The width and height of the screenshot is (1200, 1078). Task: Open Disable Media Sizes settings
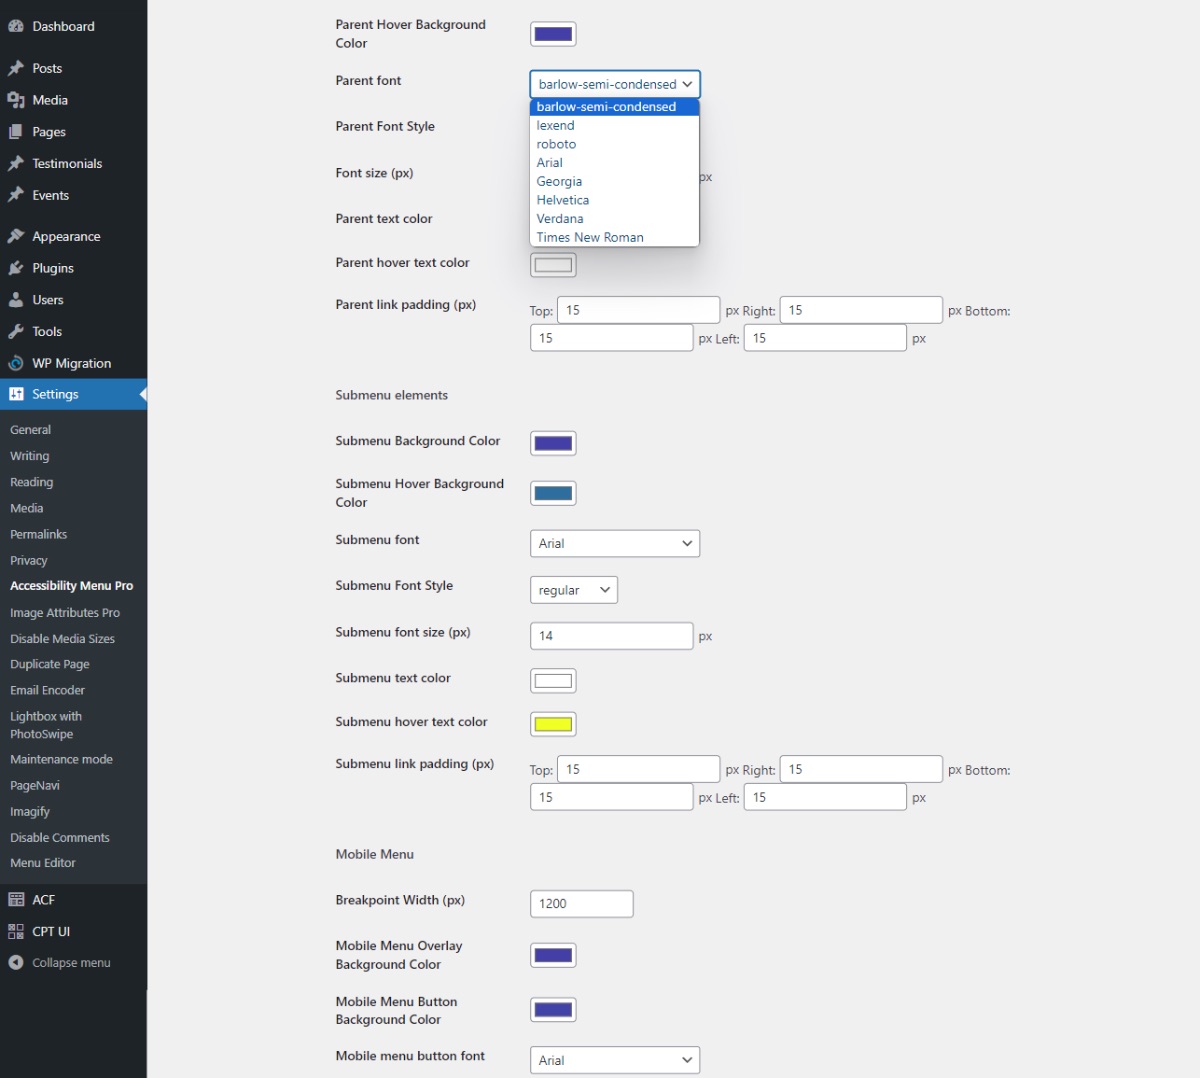pyautogui.click(x=62, y=638)
